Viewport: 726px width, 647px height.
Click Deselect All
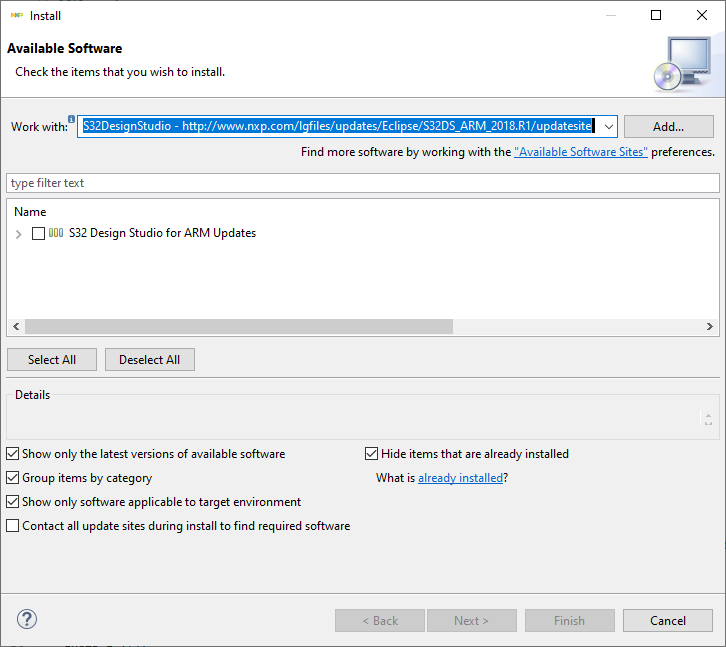coord(150,360)
